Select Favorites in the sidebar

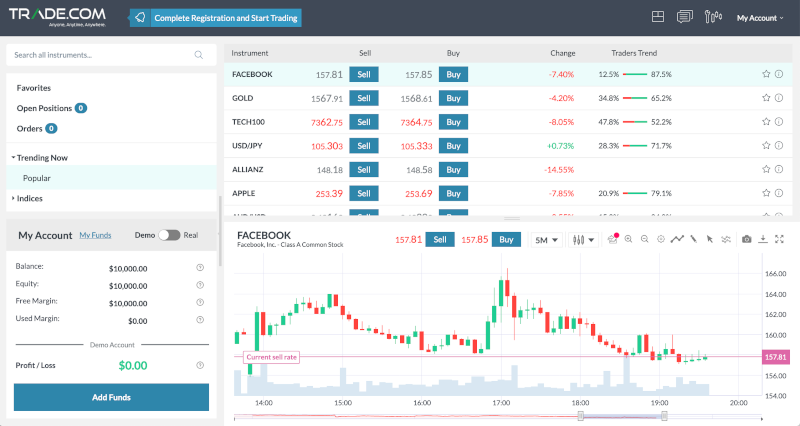33,88
